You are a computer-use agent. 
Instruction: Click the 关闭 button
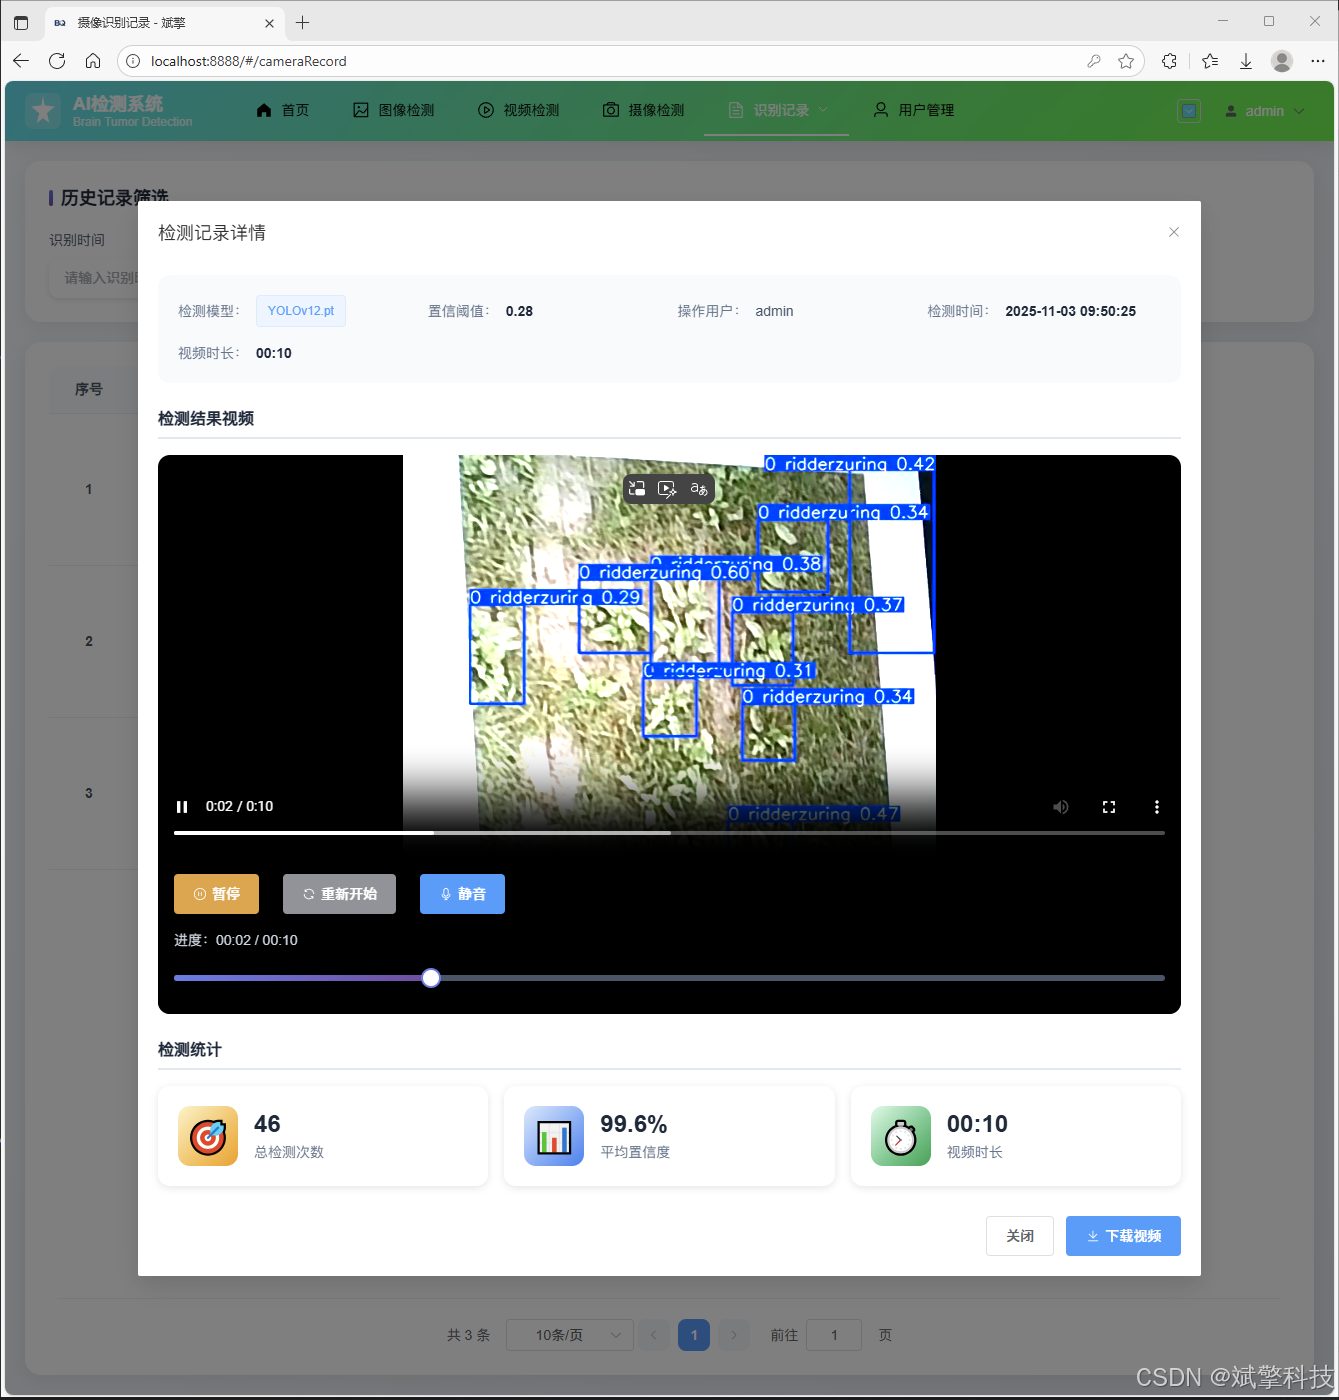point(1020,1236)
